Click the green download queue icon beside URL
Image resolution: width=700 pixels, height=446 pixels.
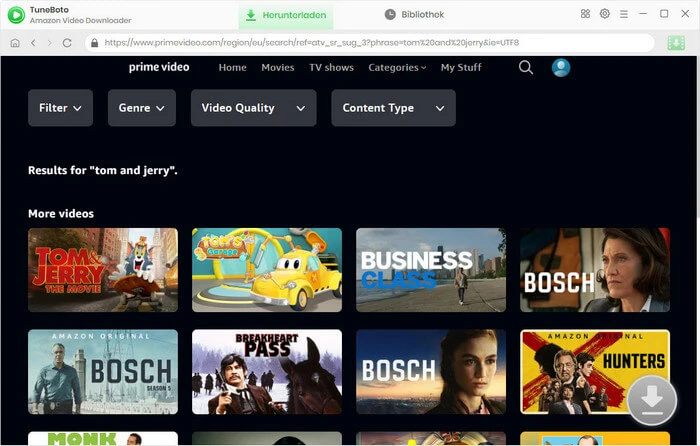pyautogui.click(x=676, y=43)
